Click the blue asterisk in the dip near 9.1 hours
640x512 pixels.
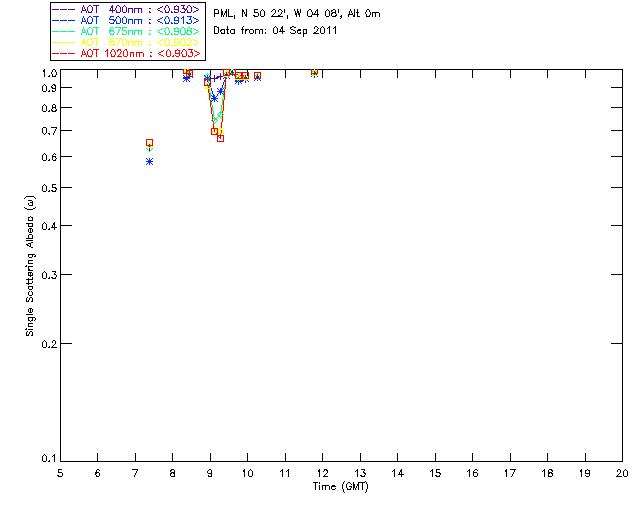[x=214, y=98]
